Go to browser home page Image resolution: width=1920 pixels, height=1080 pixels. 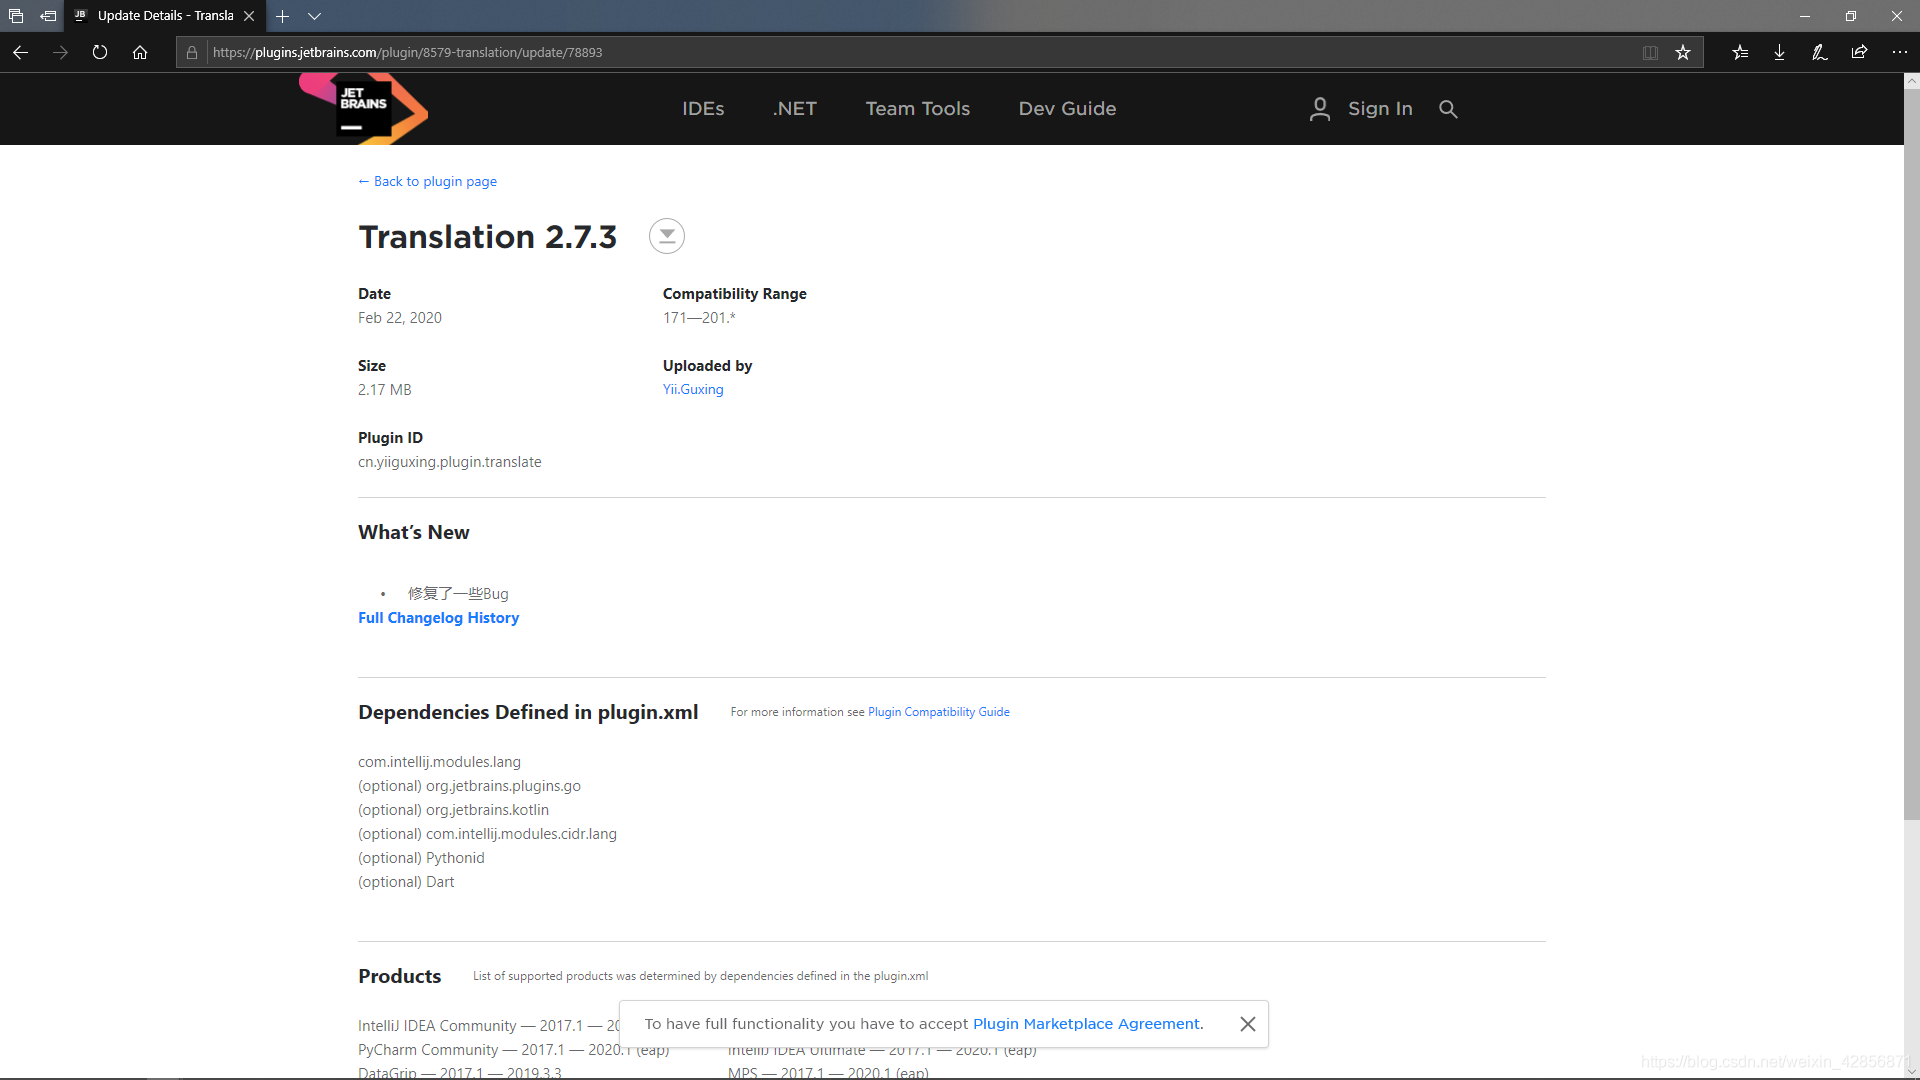pos(140,53)
